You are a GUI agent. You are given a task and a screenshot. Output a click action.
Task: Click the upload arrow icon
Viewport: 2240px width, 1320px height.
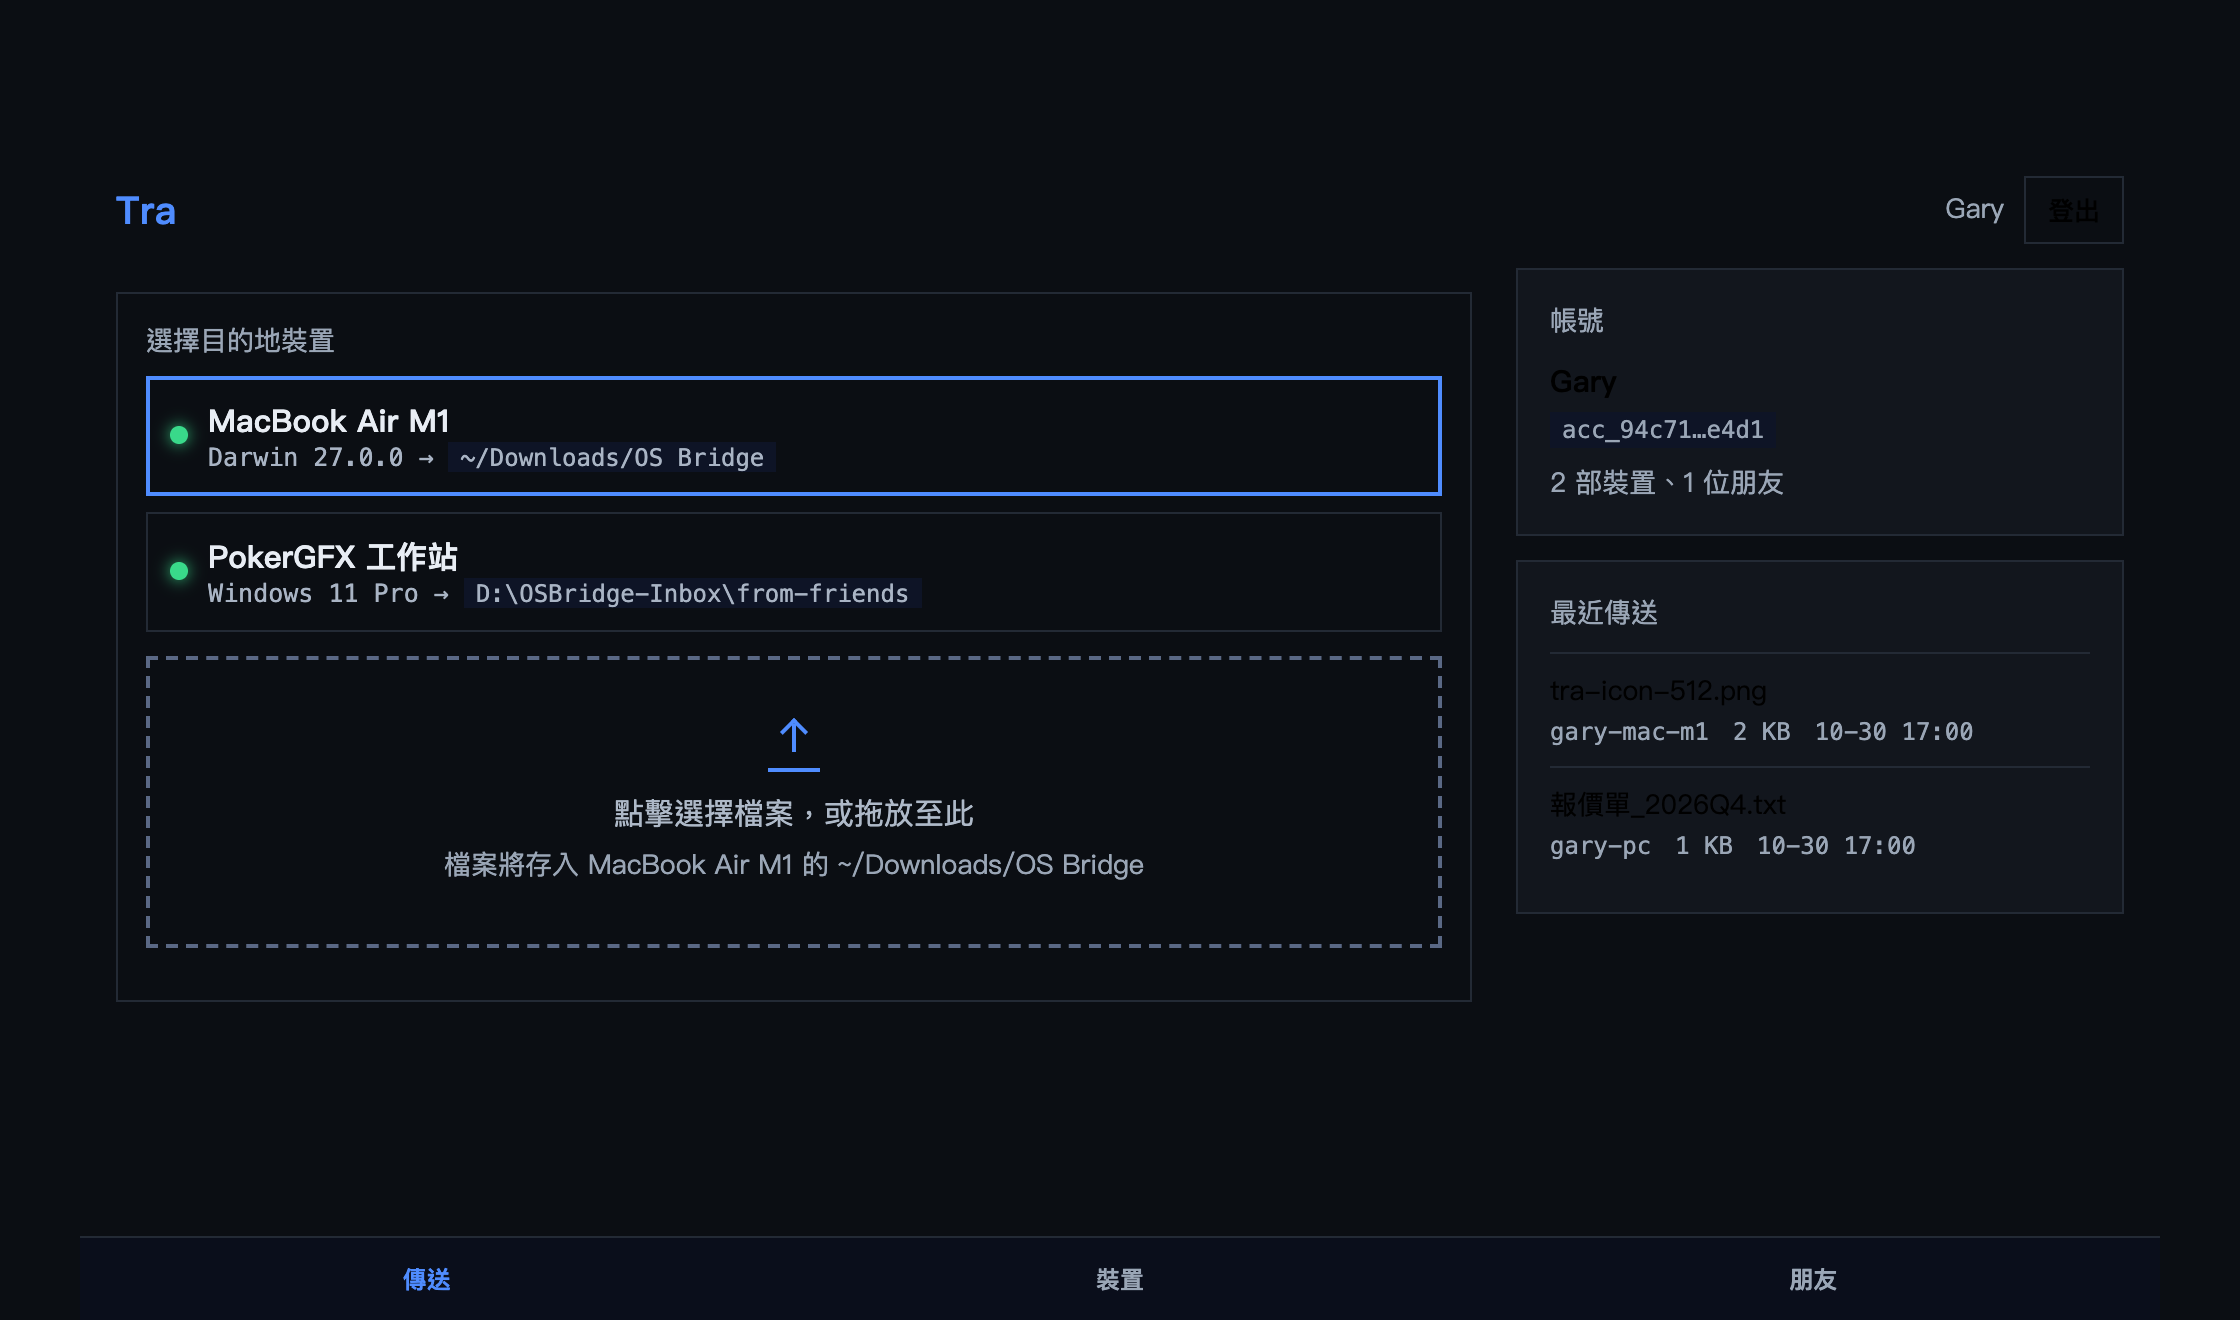[794, 743]
